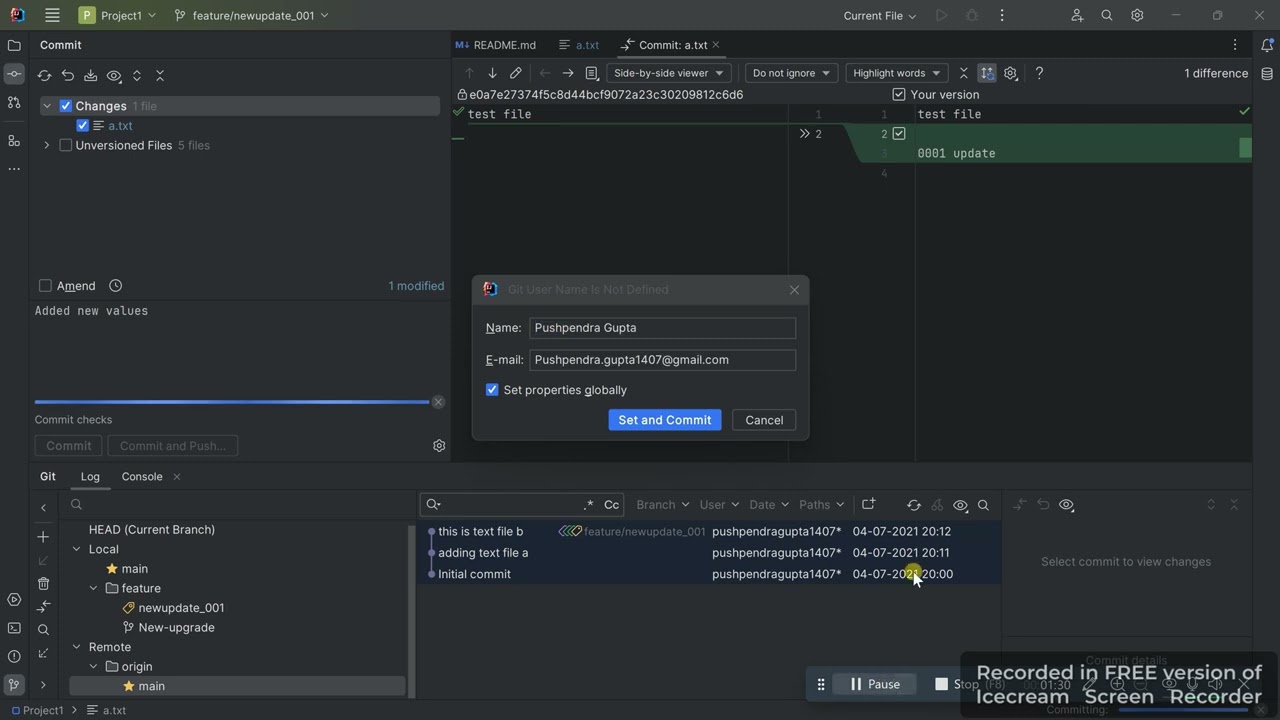Screen dimensions: 1280x720
Task: Open IDE settings gear in the title bar
Action: 1137,15
